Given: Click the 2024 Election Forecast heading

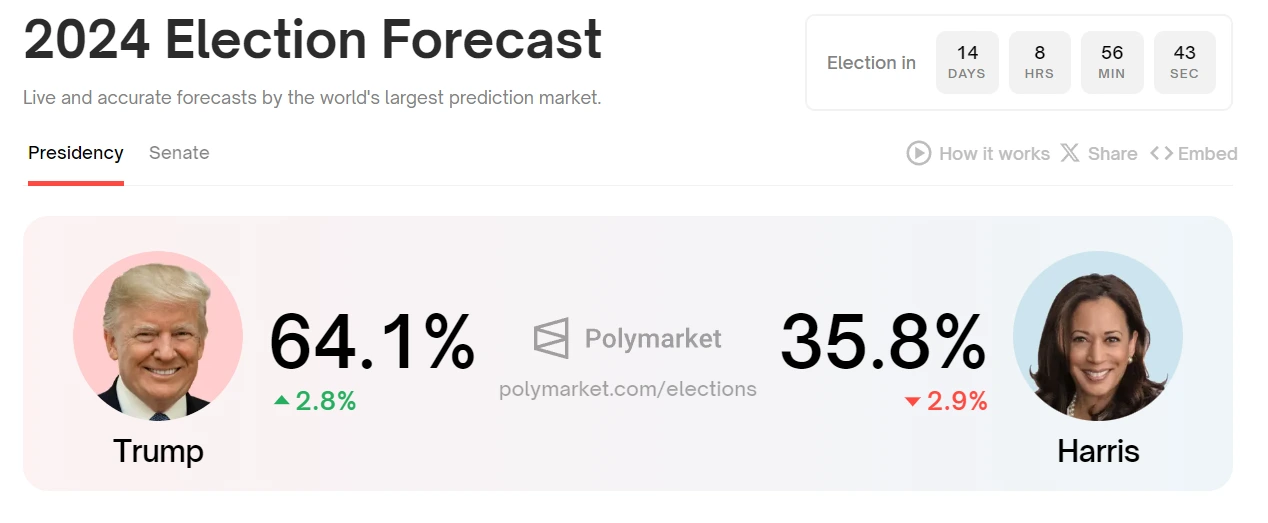Looking at the screenshot, I should 313,40.
